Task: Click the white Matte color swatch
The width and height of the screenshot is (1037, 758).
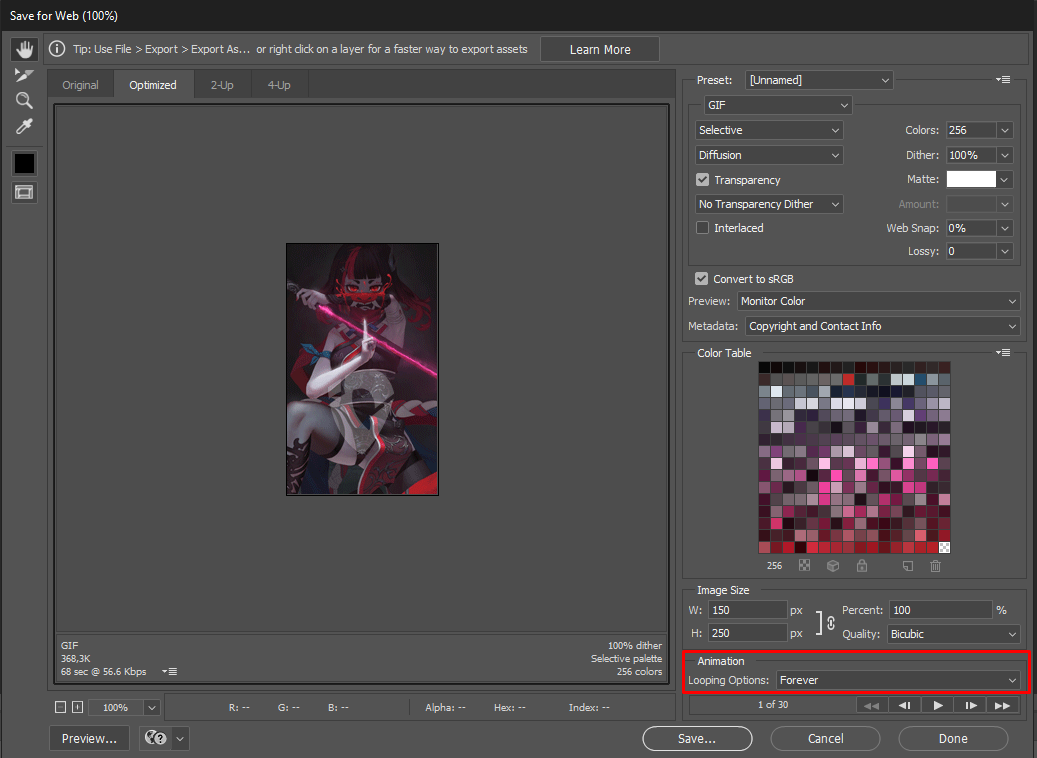Action: tap(971, 179)
